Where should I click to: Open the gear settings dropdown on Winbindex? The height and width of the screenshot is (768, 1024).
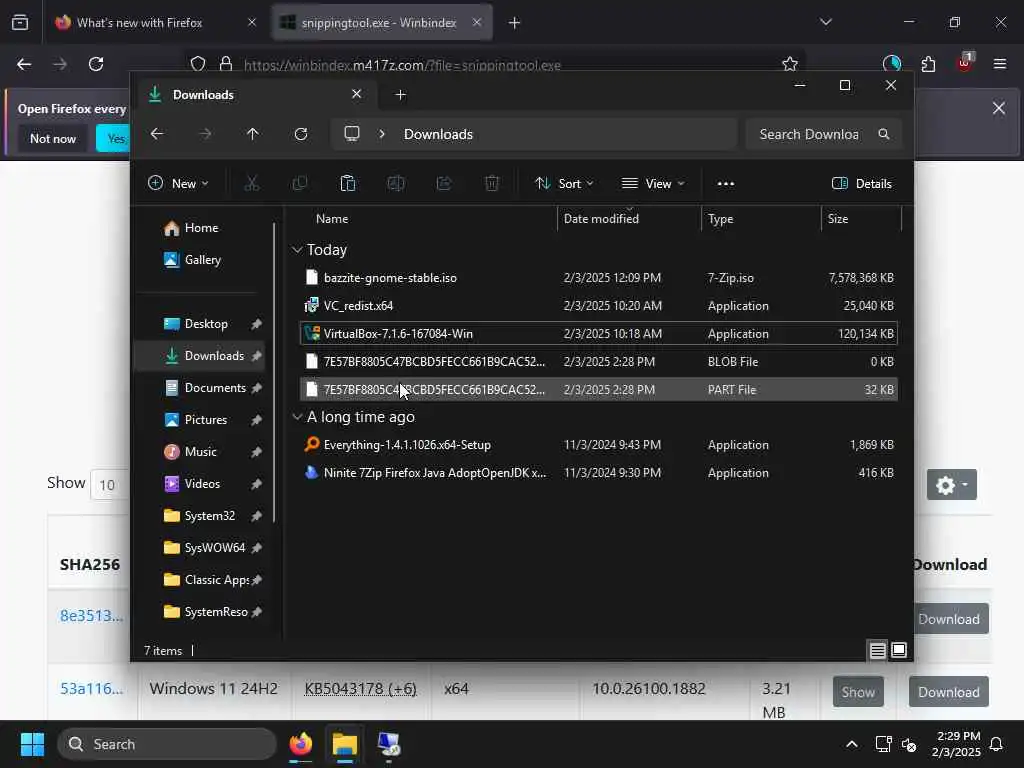point(952,485)
